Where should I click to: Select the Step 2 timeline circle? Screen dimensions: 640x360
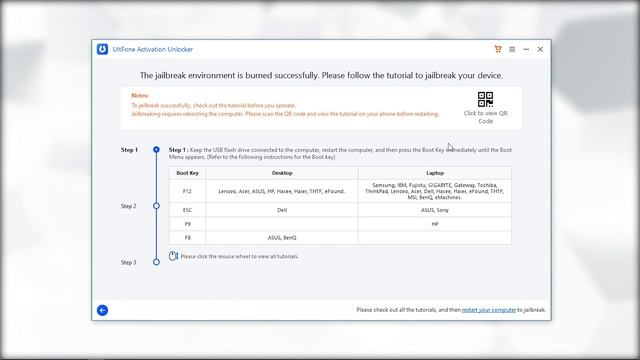coord(156,206)
